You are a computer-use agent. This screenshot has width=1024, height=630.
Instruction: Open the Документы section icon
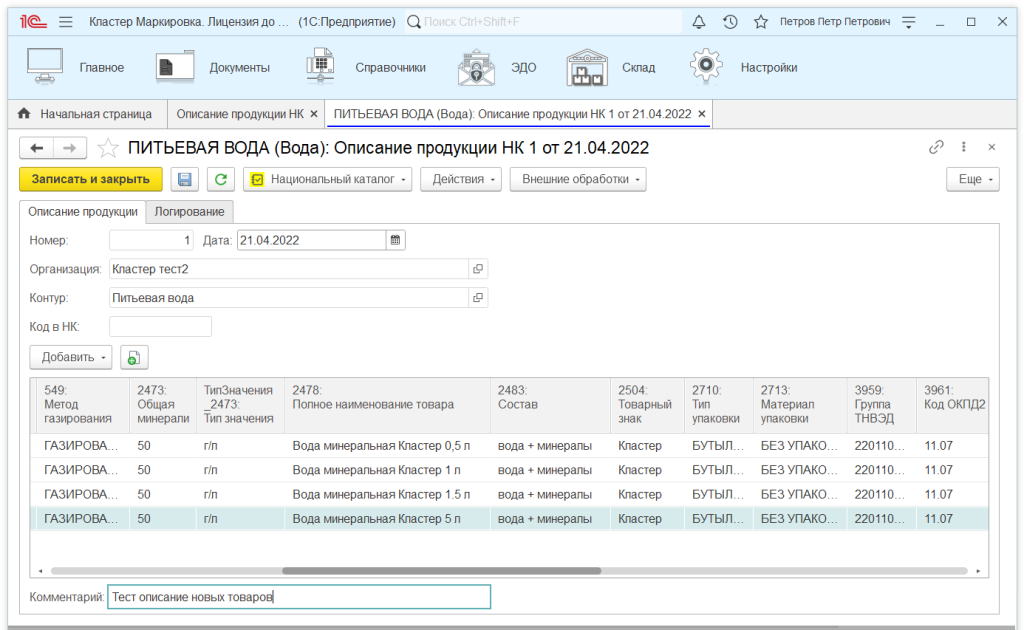[x=175, y=66]
